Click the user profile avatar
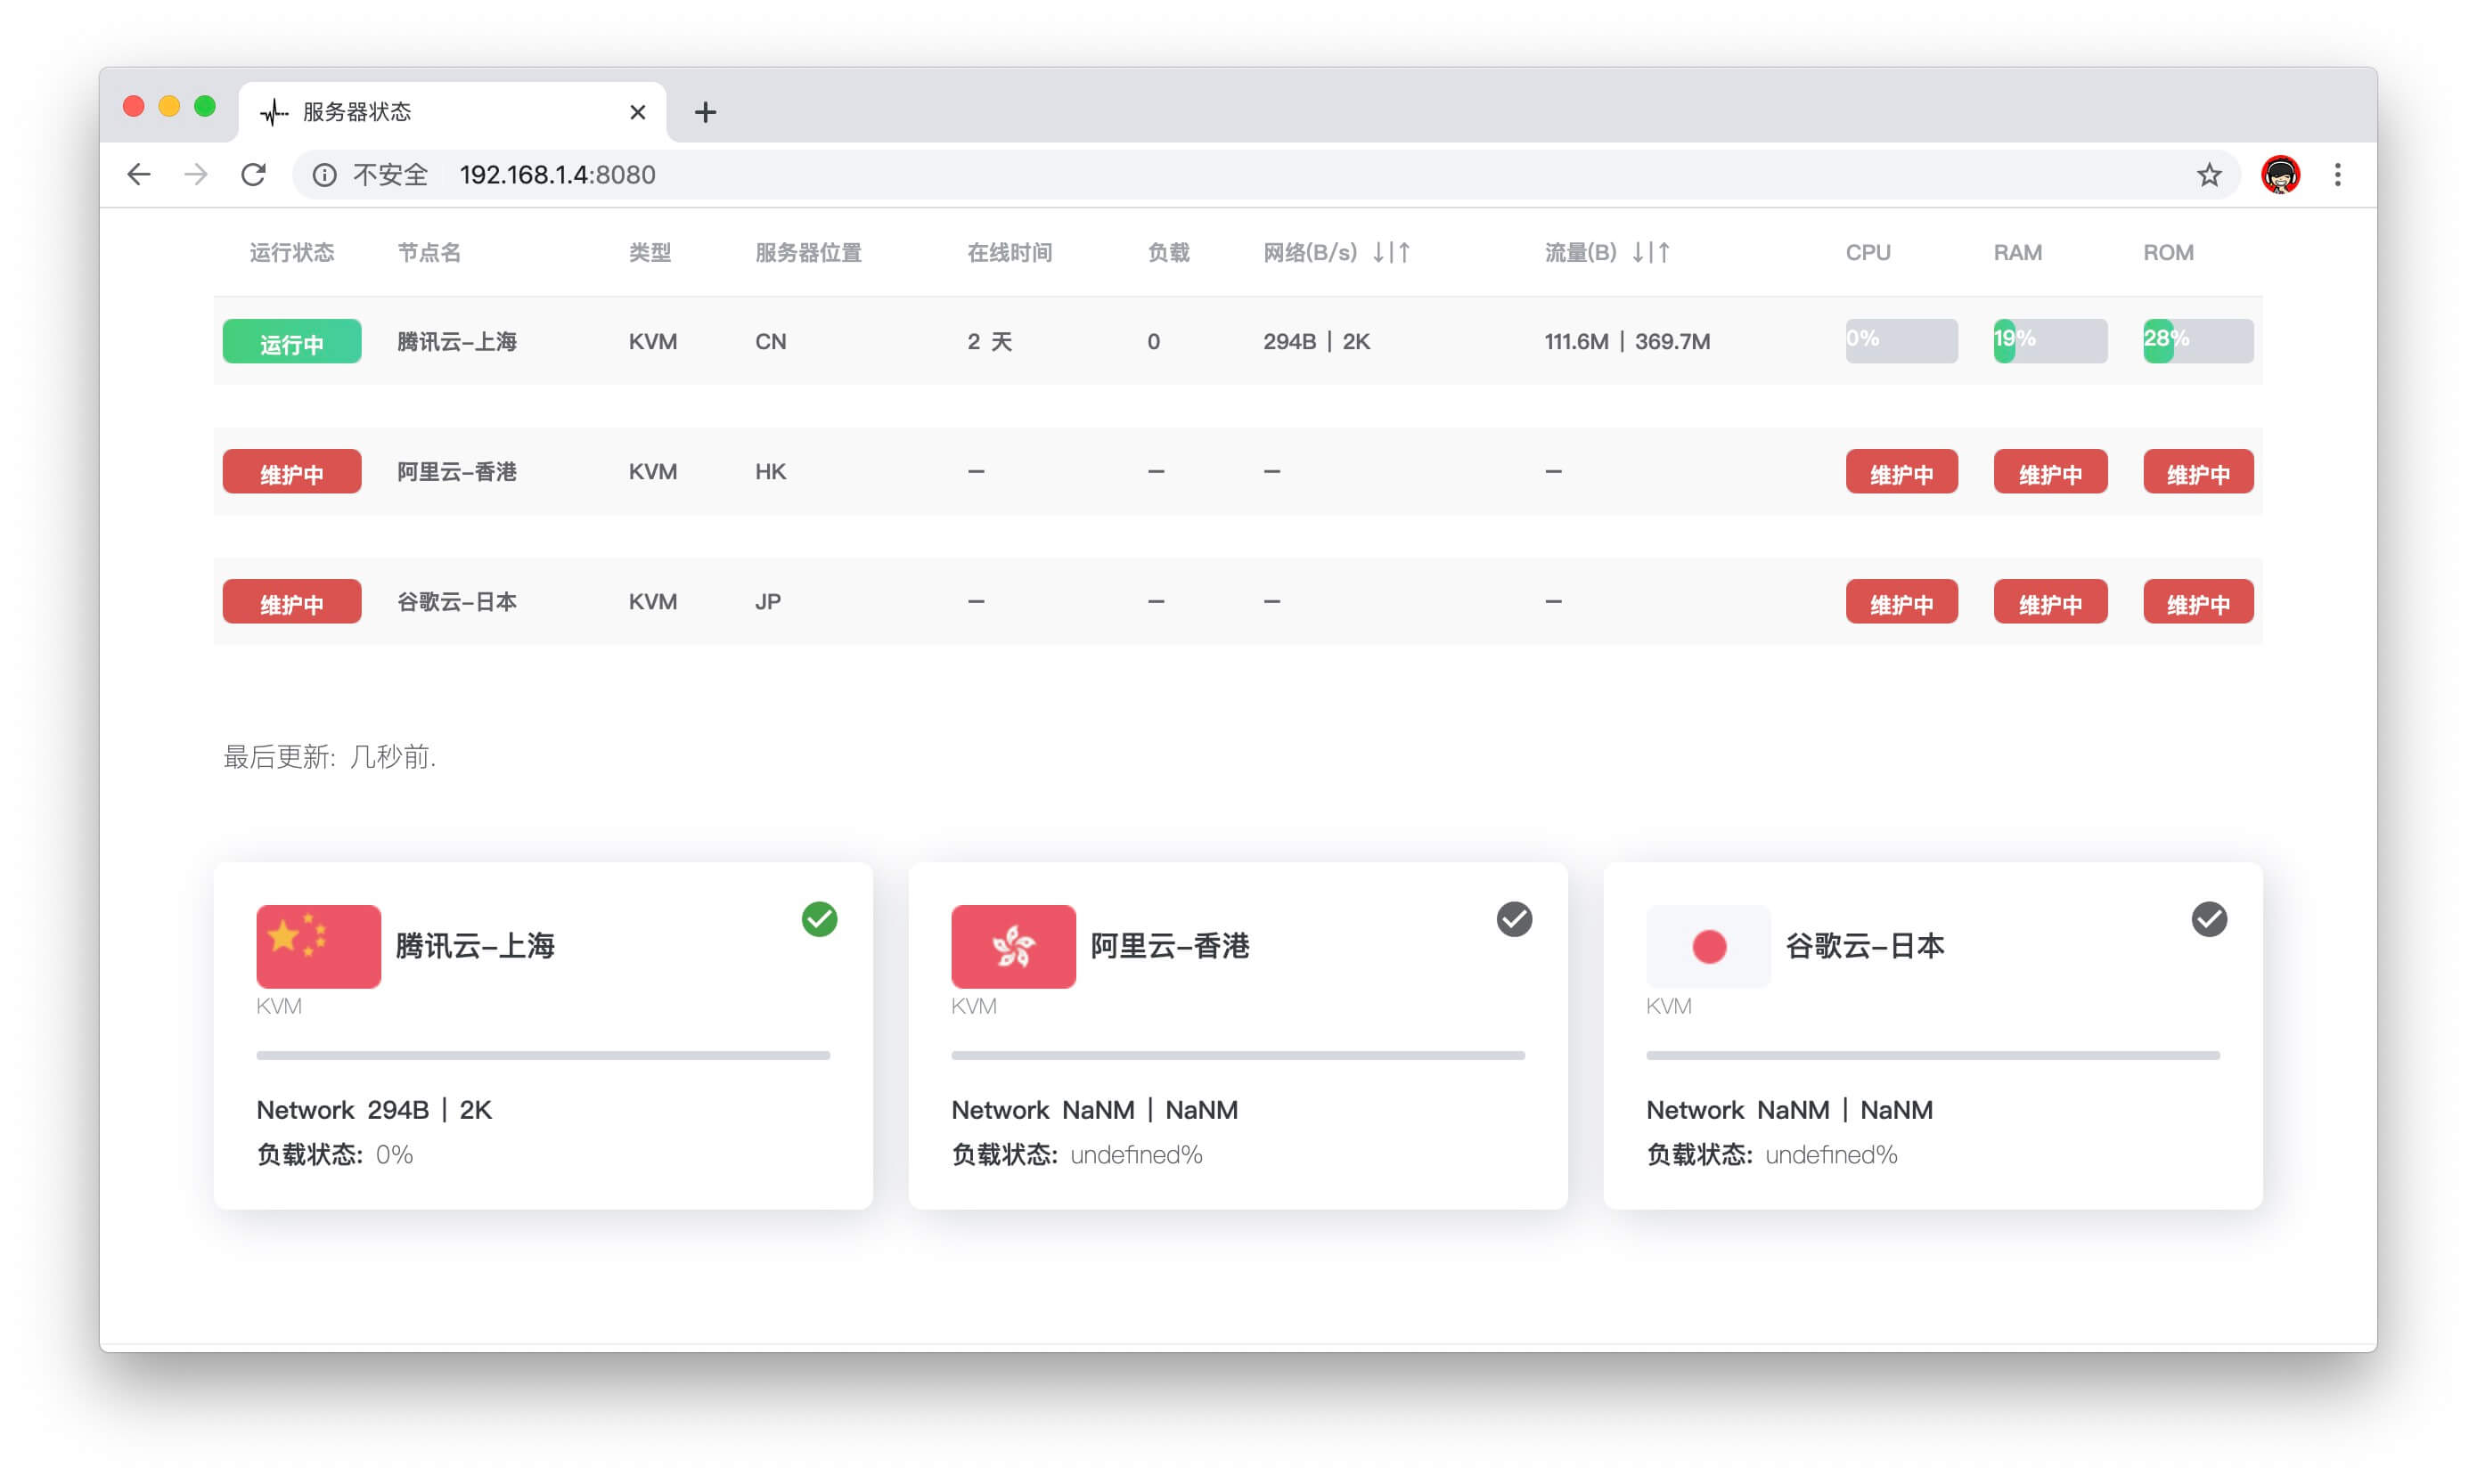The image size is (2477, 1484). [2279, 175]
